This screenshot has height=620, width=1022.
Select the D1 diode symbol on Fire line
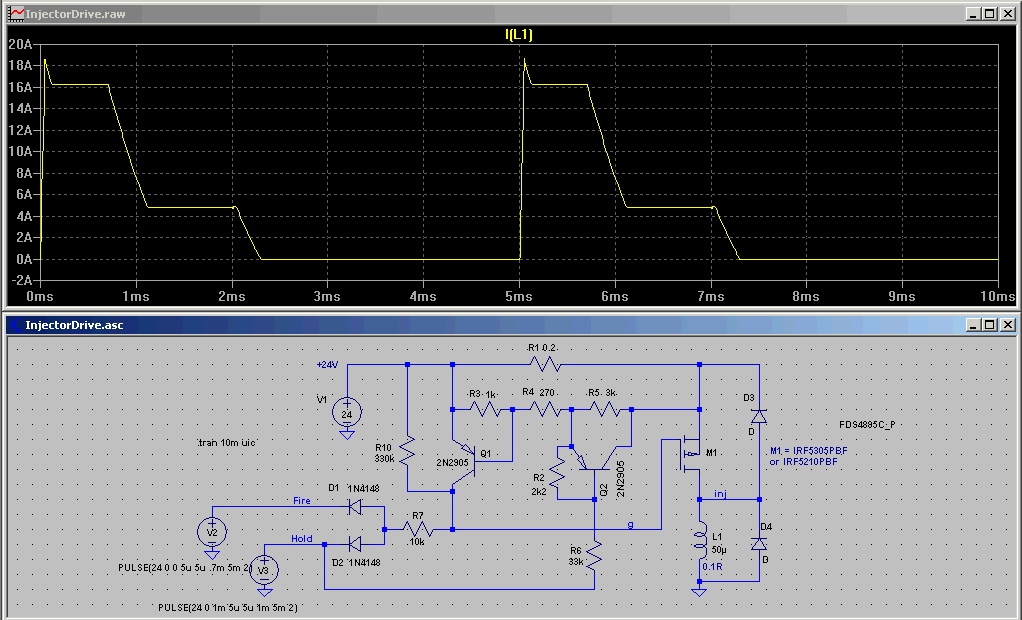355,507
